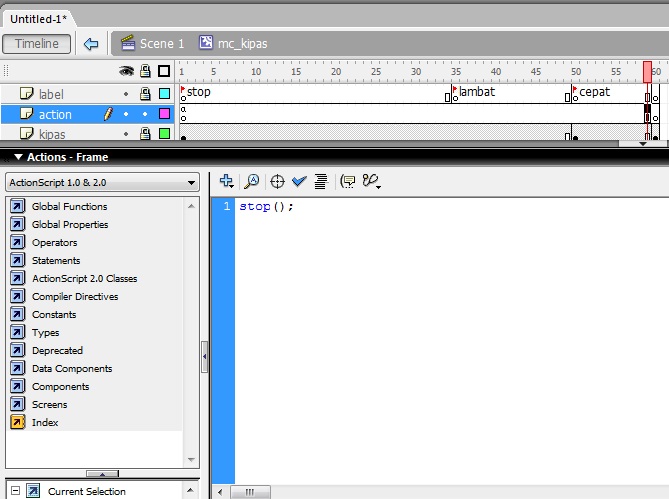Switch to the Untitled-1* document tab
This screenshot has height=499, width=669.
click(38, 19)
